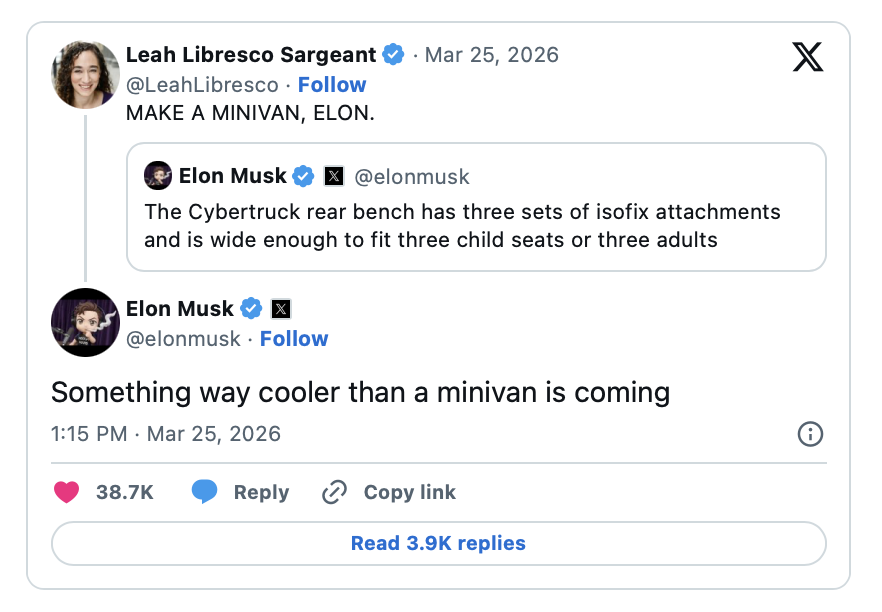Click the X affiliate badge in Elon's reply header
The height and width of the screenshot is (612, 882).
click(x=281, y=309)
